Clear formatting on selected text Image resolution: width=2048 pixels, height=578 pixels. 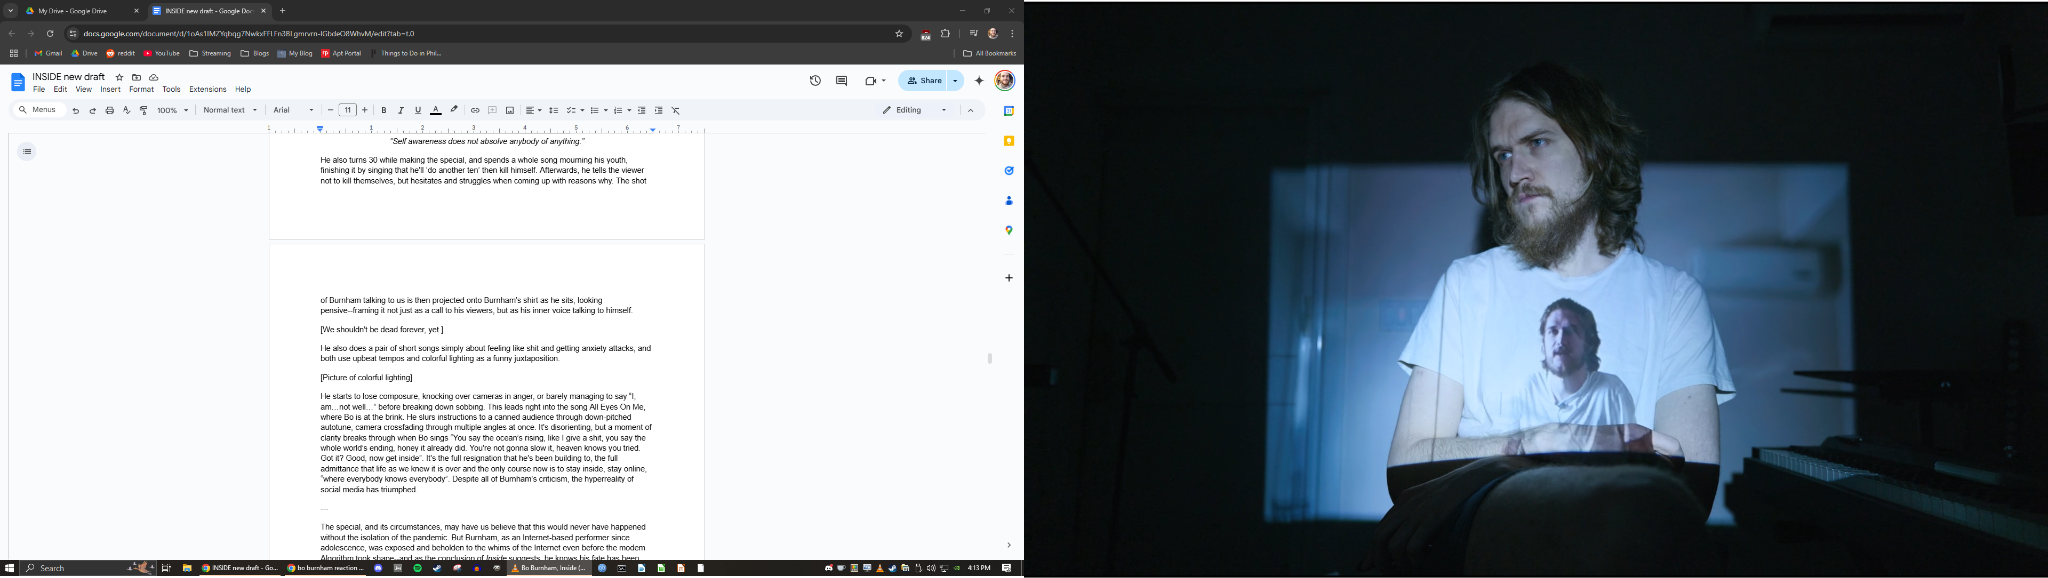[x=675, y=110]
